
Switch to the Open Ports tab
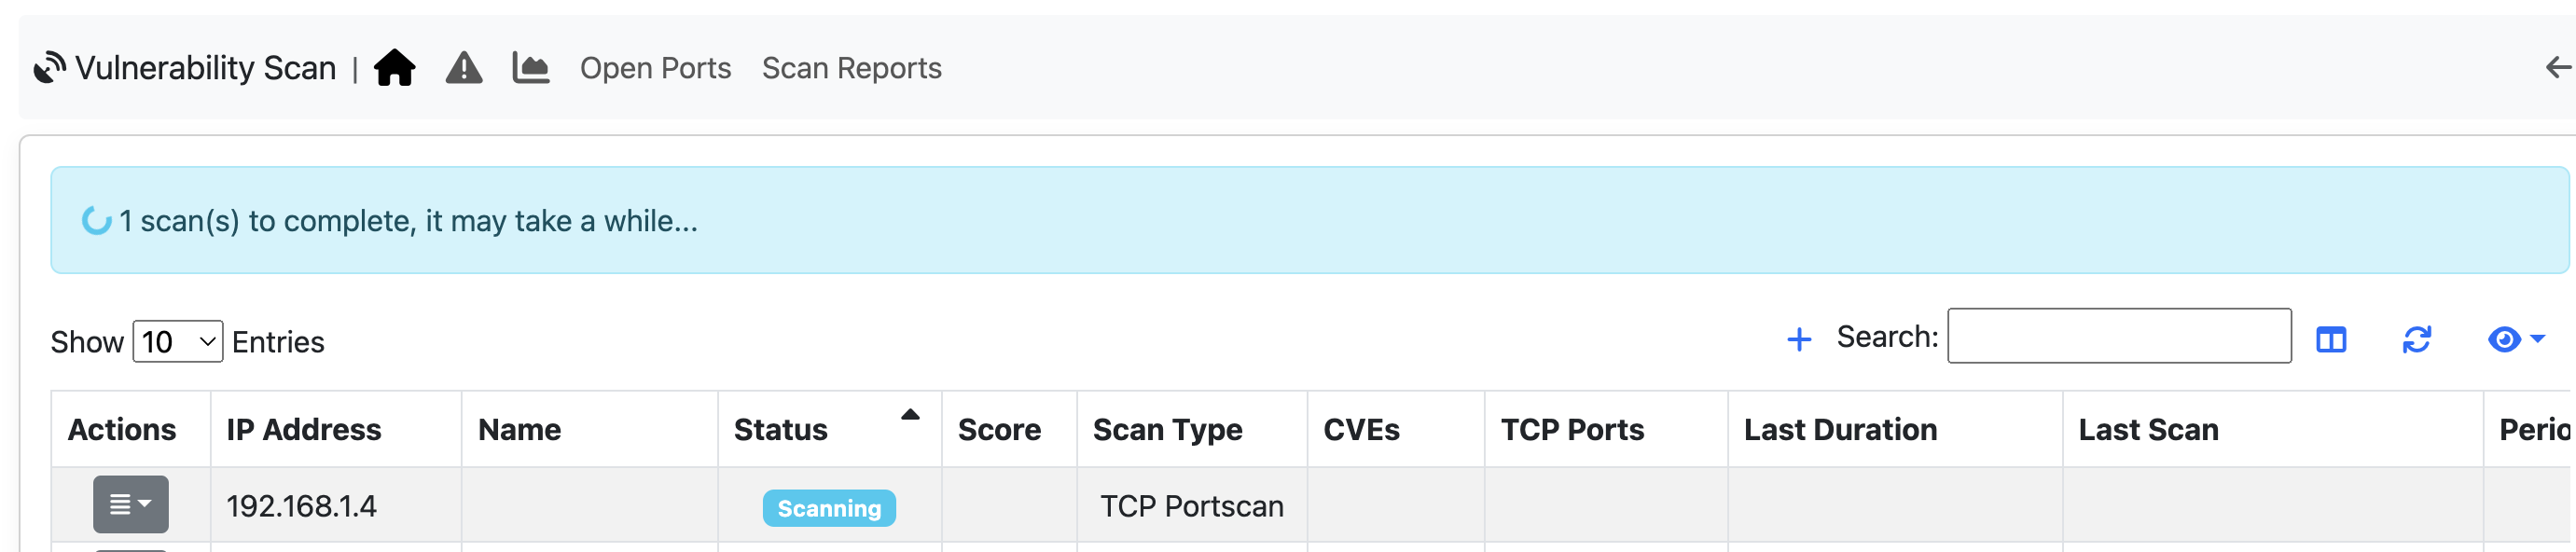pyautogui.click(x=656, y=68)
